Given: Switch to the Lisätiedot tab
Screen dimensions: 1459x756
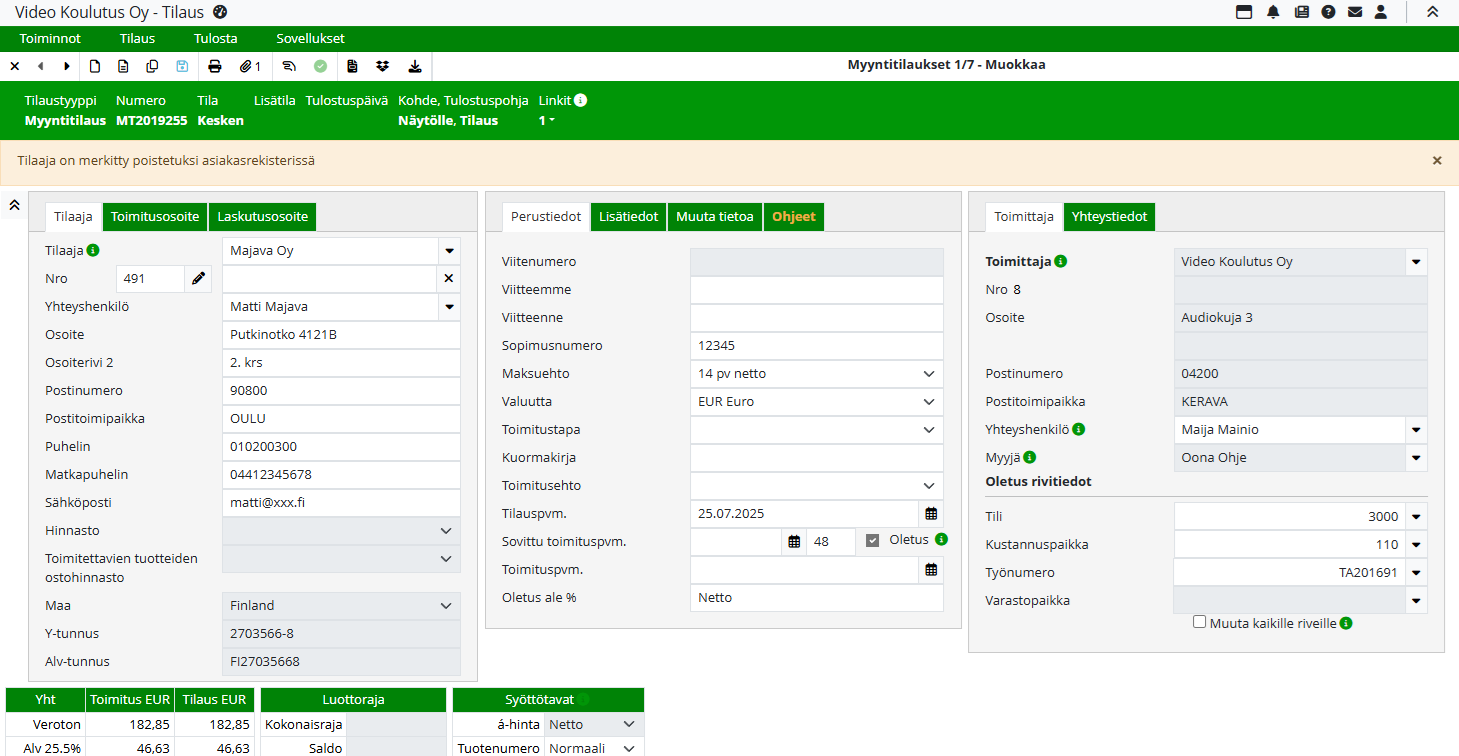Looking at the screenshot, I should coord(629,217).
